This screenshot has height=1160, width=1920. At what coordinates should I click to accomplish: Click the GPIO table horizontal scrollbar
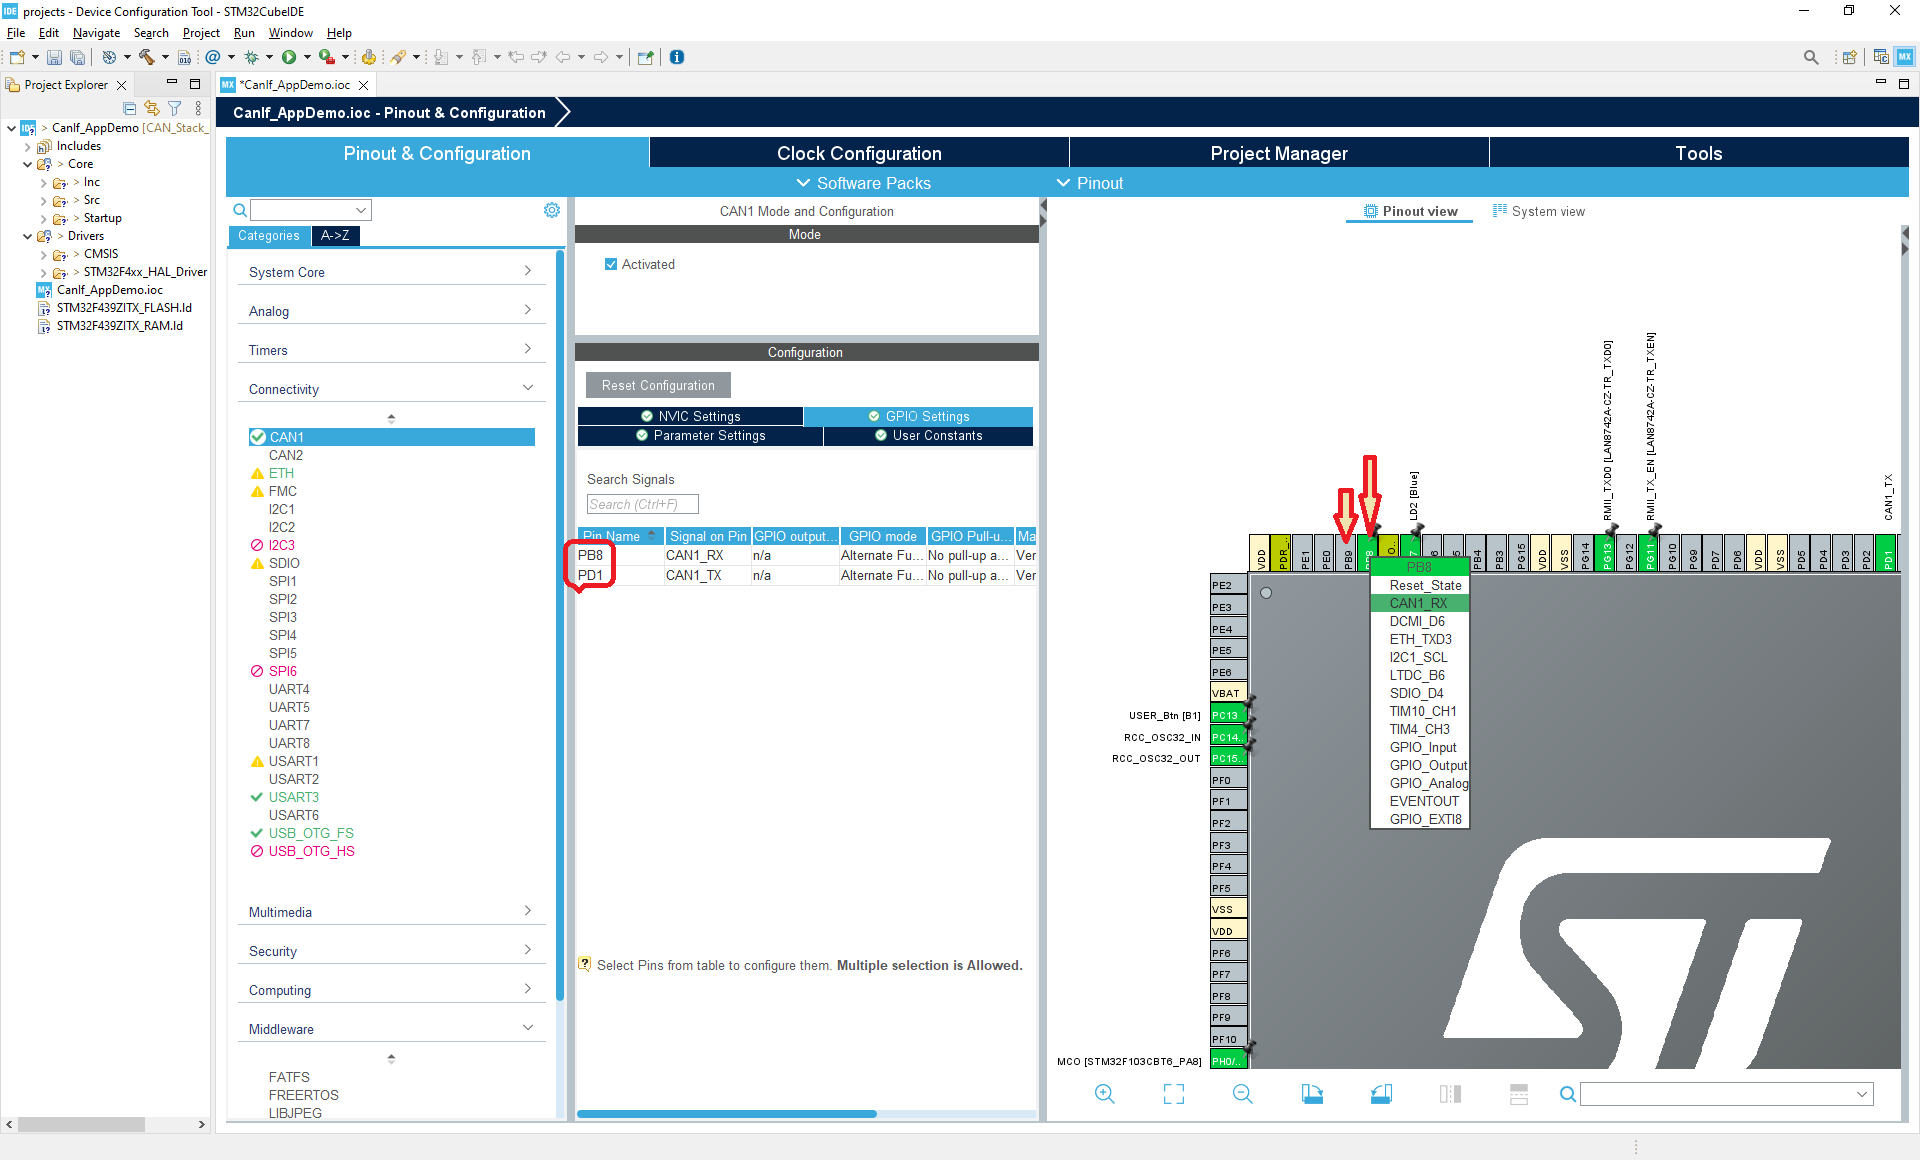click(x=727, y=1113)
